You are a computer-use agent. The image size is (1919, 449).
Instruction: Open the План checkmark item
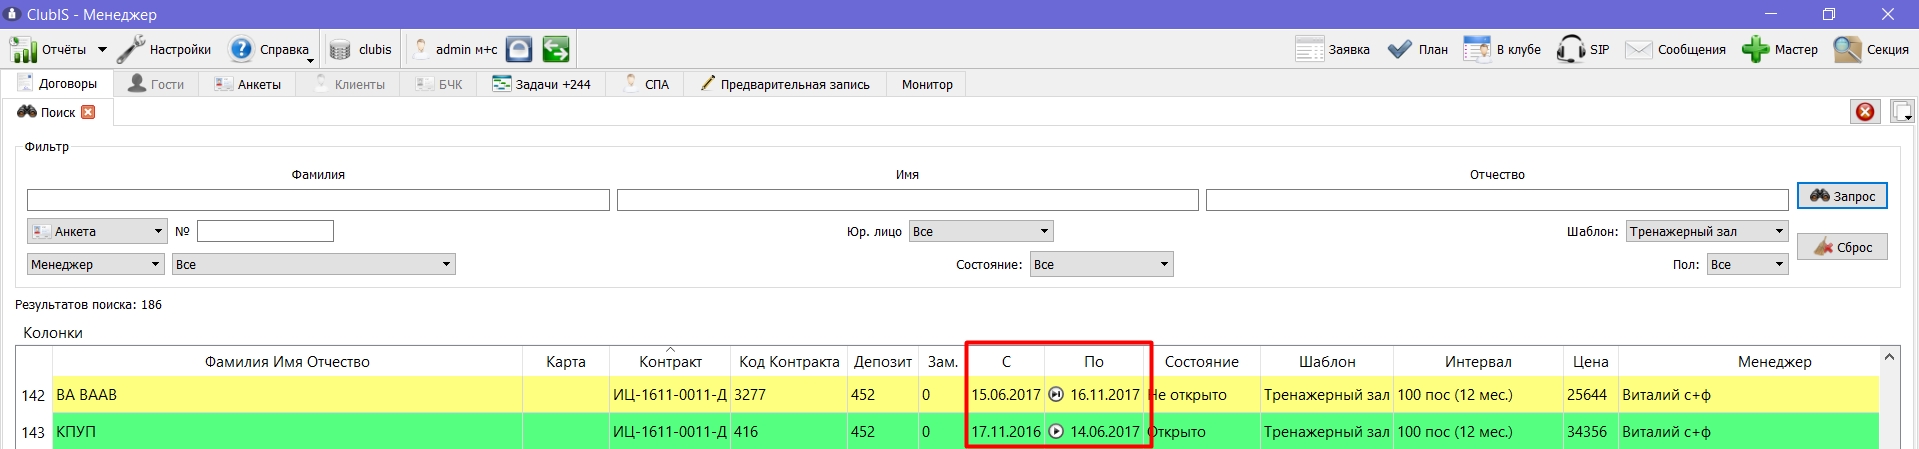1417,49
